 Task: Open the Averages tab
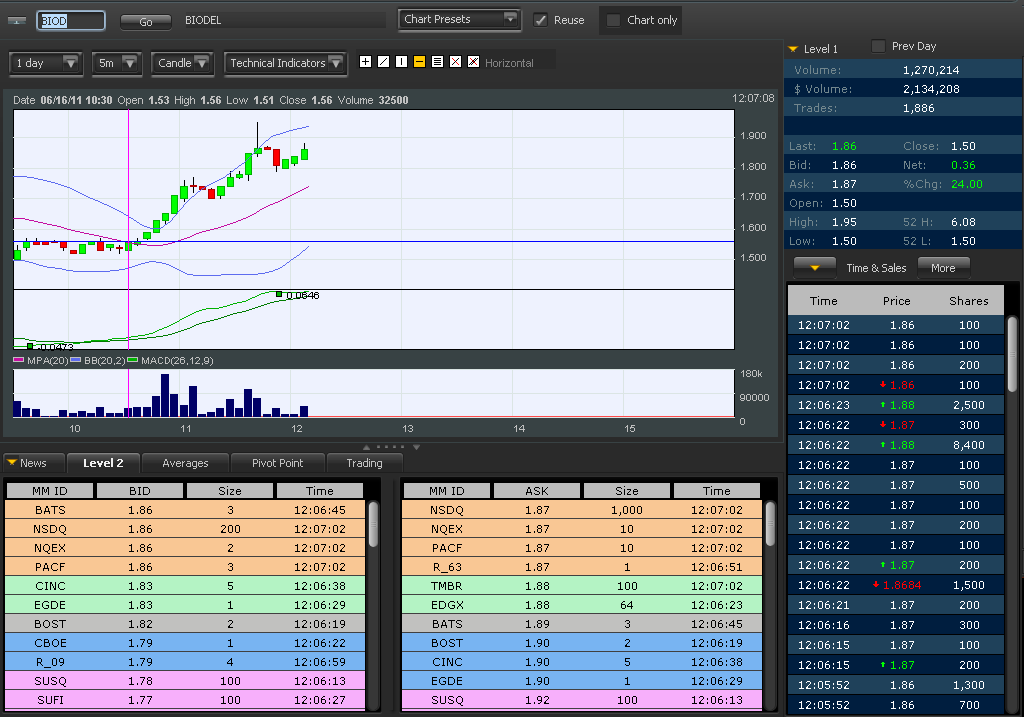coord(185,463)
